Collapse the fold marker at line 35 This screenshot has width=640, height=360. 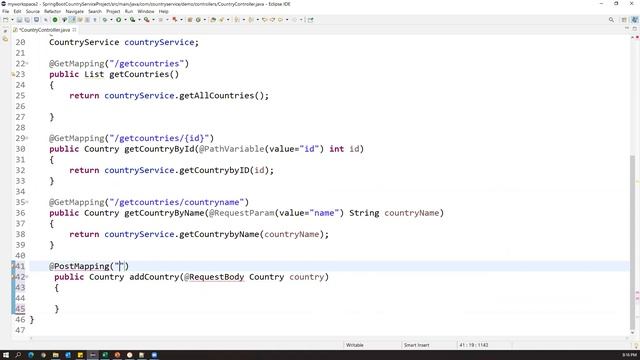pyautogui.click(x=27, y=202)
